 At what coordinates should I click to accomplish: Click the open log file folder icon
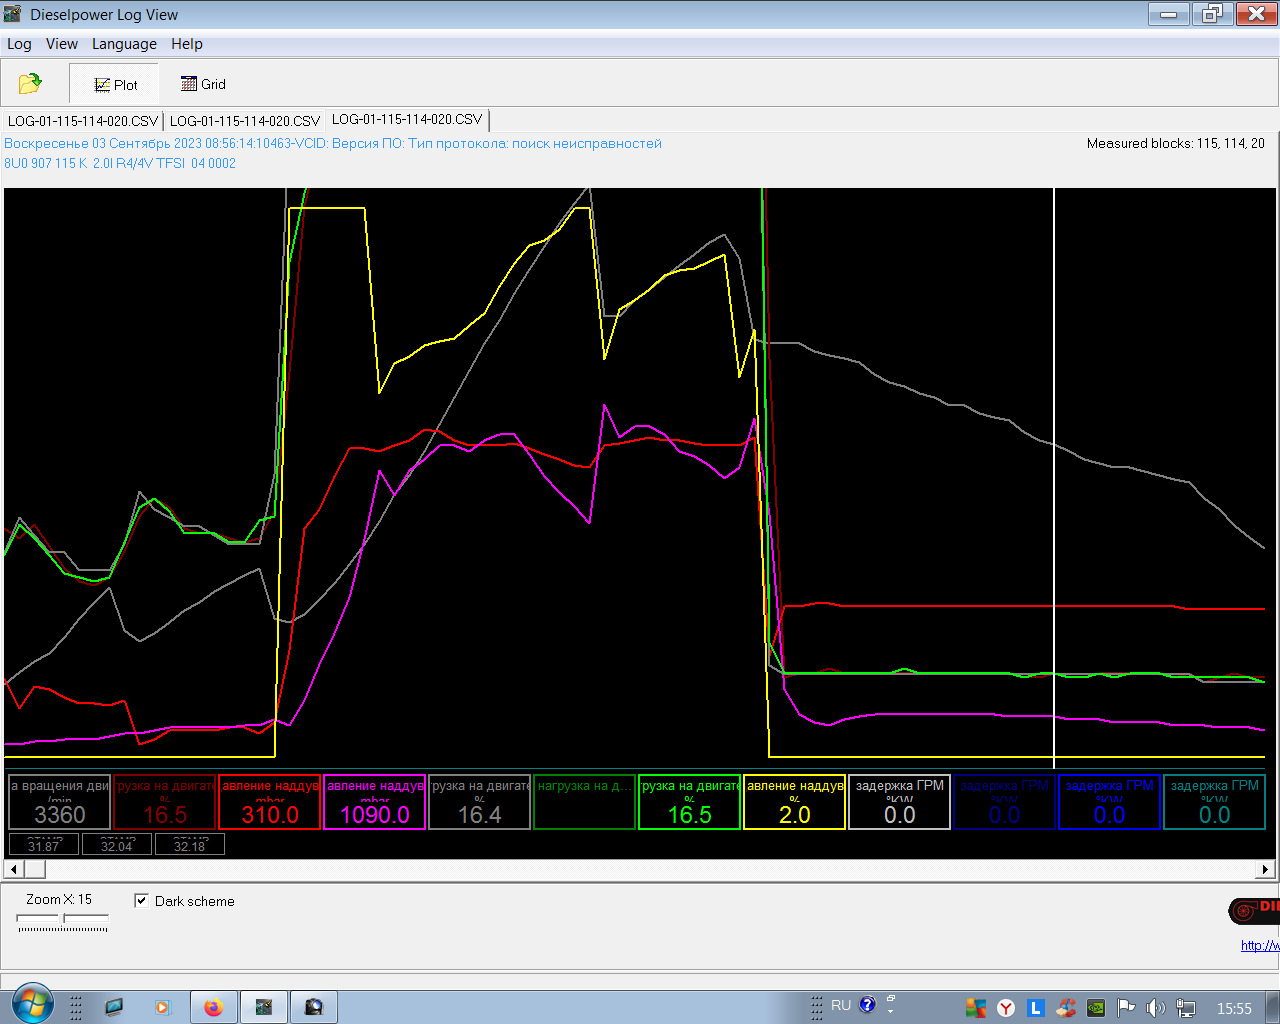tap(30, 83)
